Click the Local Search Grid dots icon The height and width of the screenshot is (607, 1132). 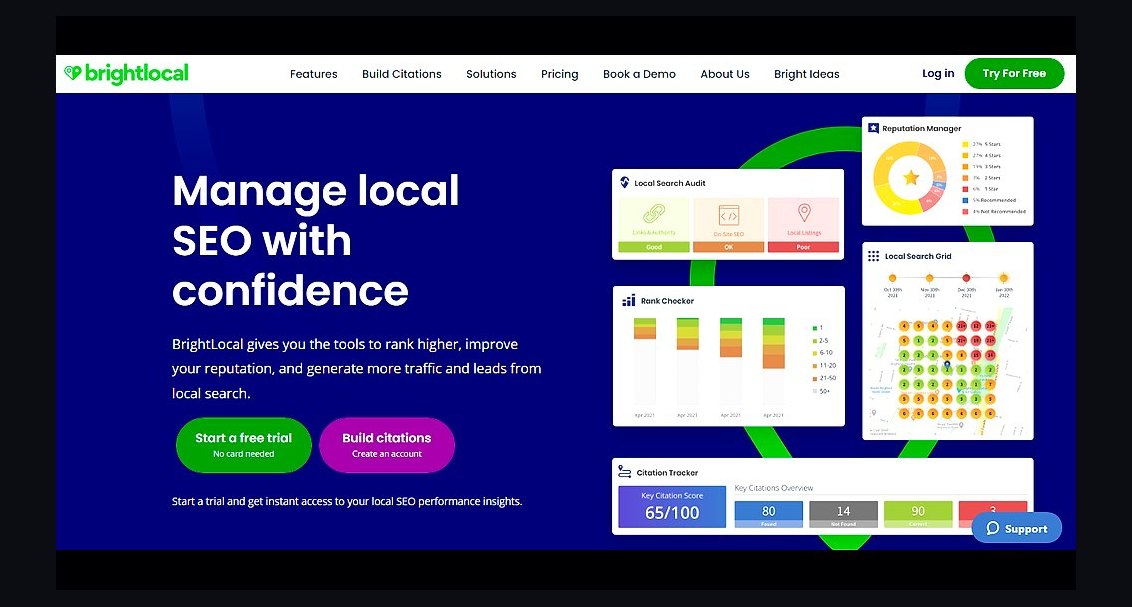coord(873,256)
